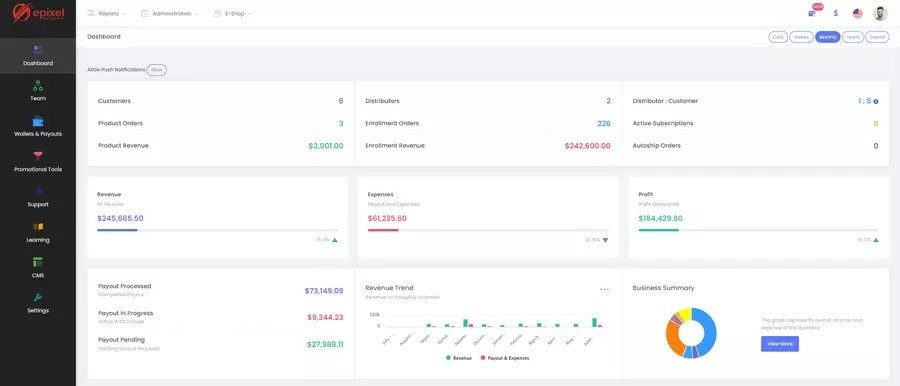Open the CMS layout icon
This screenshot has height=386, width=900.
click(x=38, y=263)
